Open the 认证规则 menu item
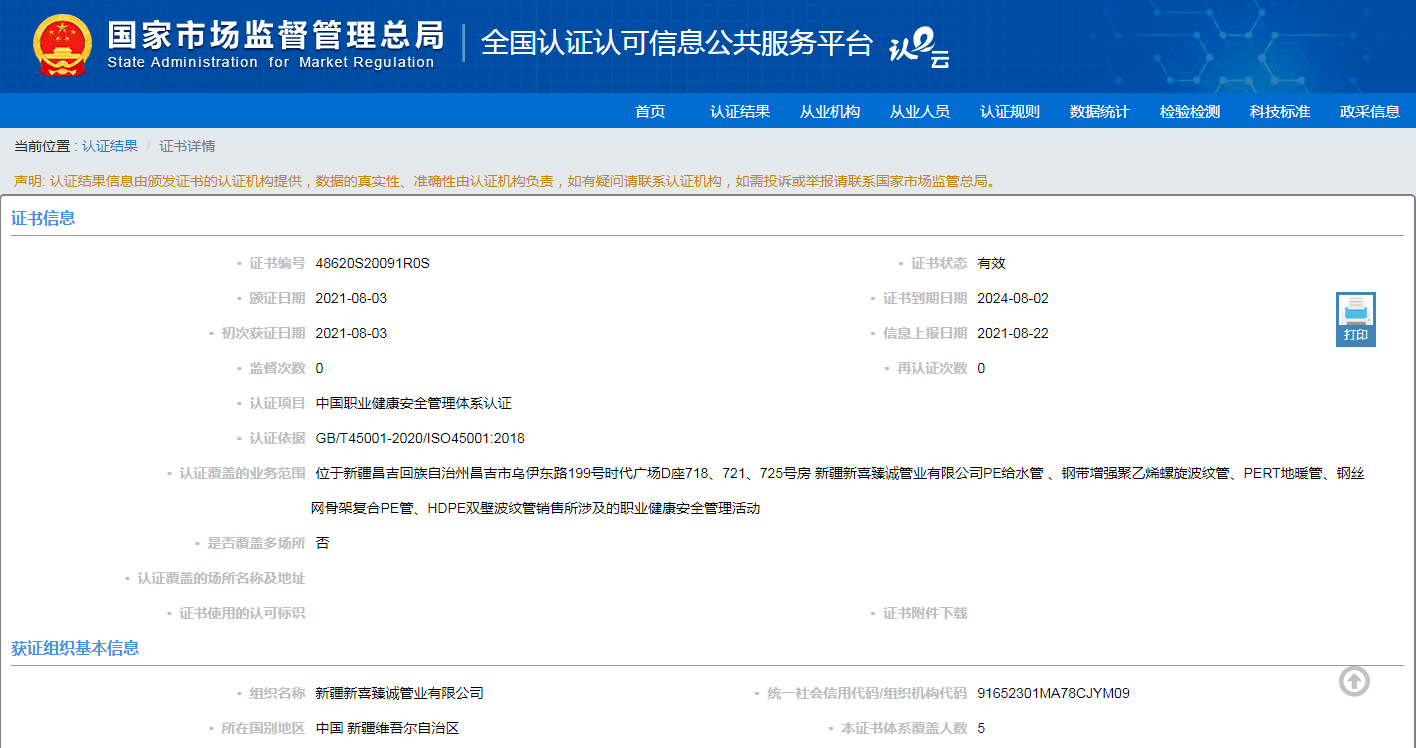This screenshot has width=1416, height=748. 1010,111
